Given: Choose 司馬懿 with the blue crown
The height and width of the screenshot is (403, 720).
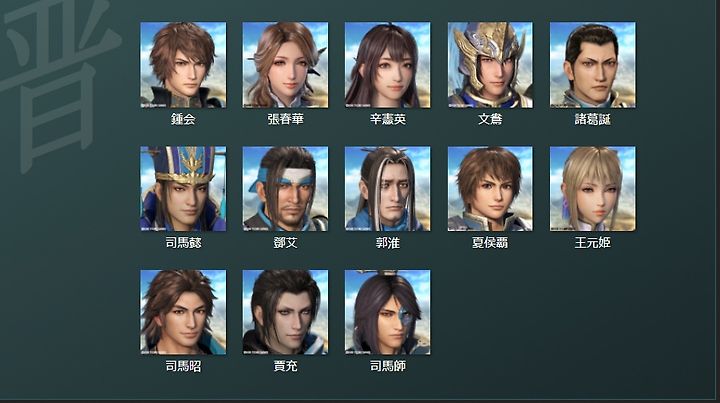Looking at the screenshot, I should tap(183, 189).
